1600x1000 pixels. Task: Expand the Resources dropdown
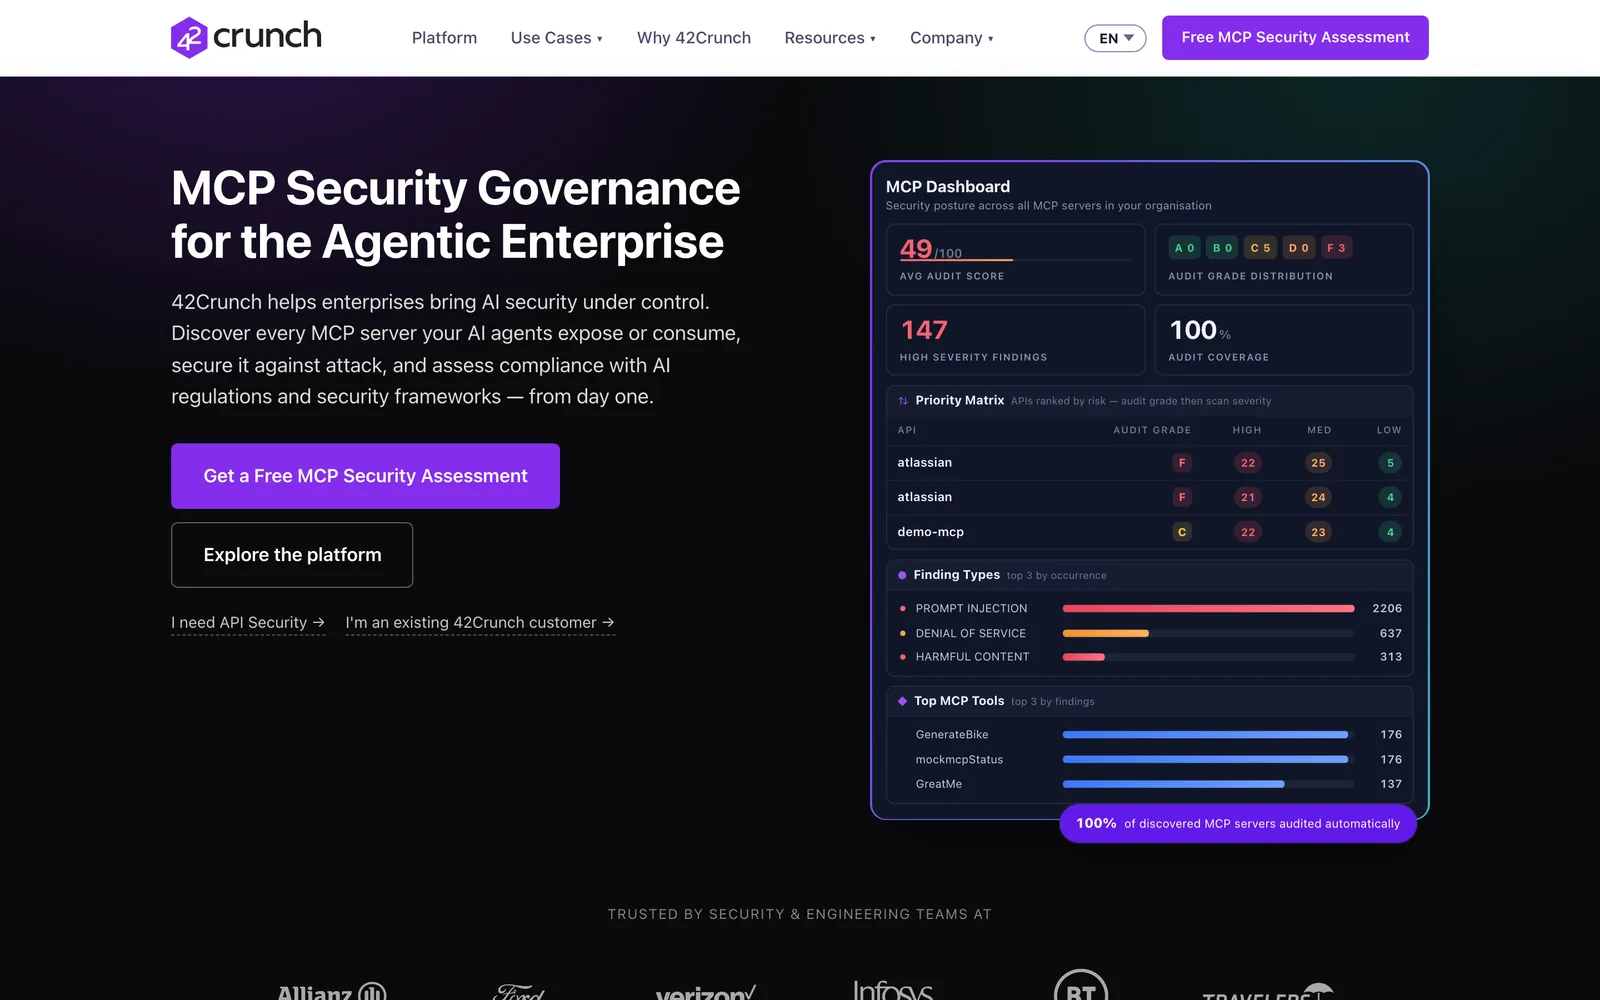coord(830,38)
